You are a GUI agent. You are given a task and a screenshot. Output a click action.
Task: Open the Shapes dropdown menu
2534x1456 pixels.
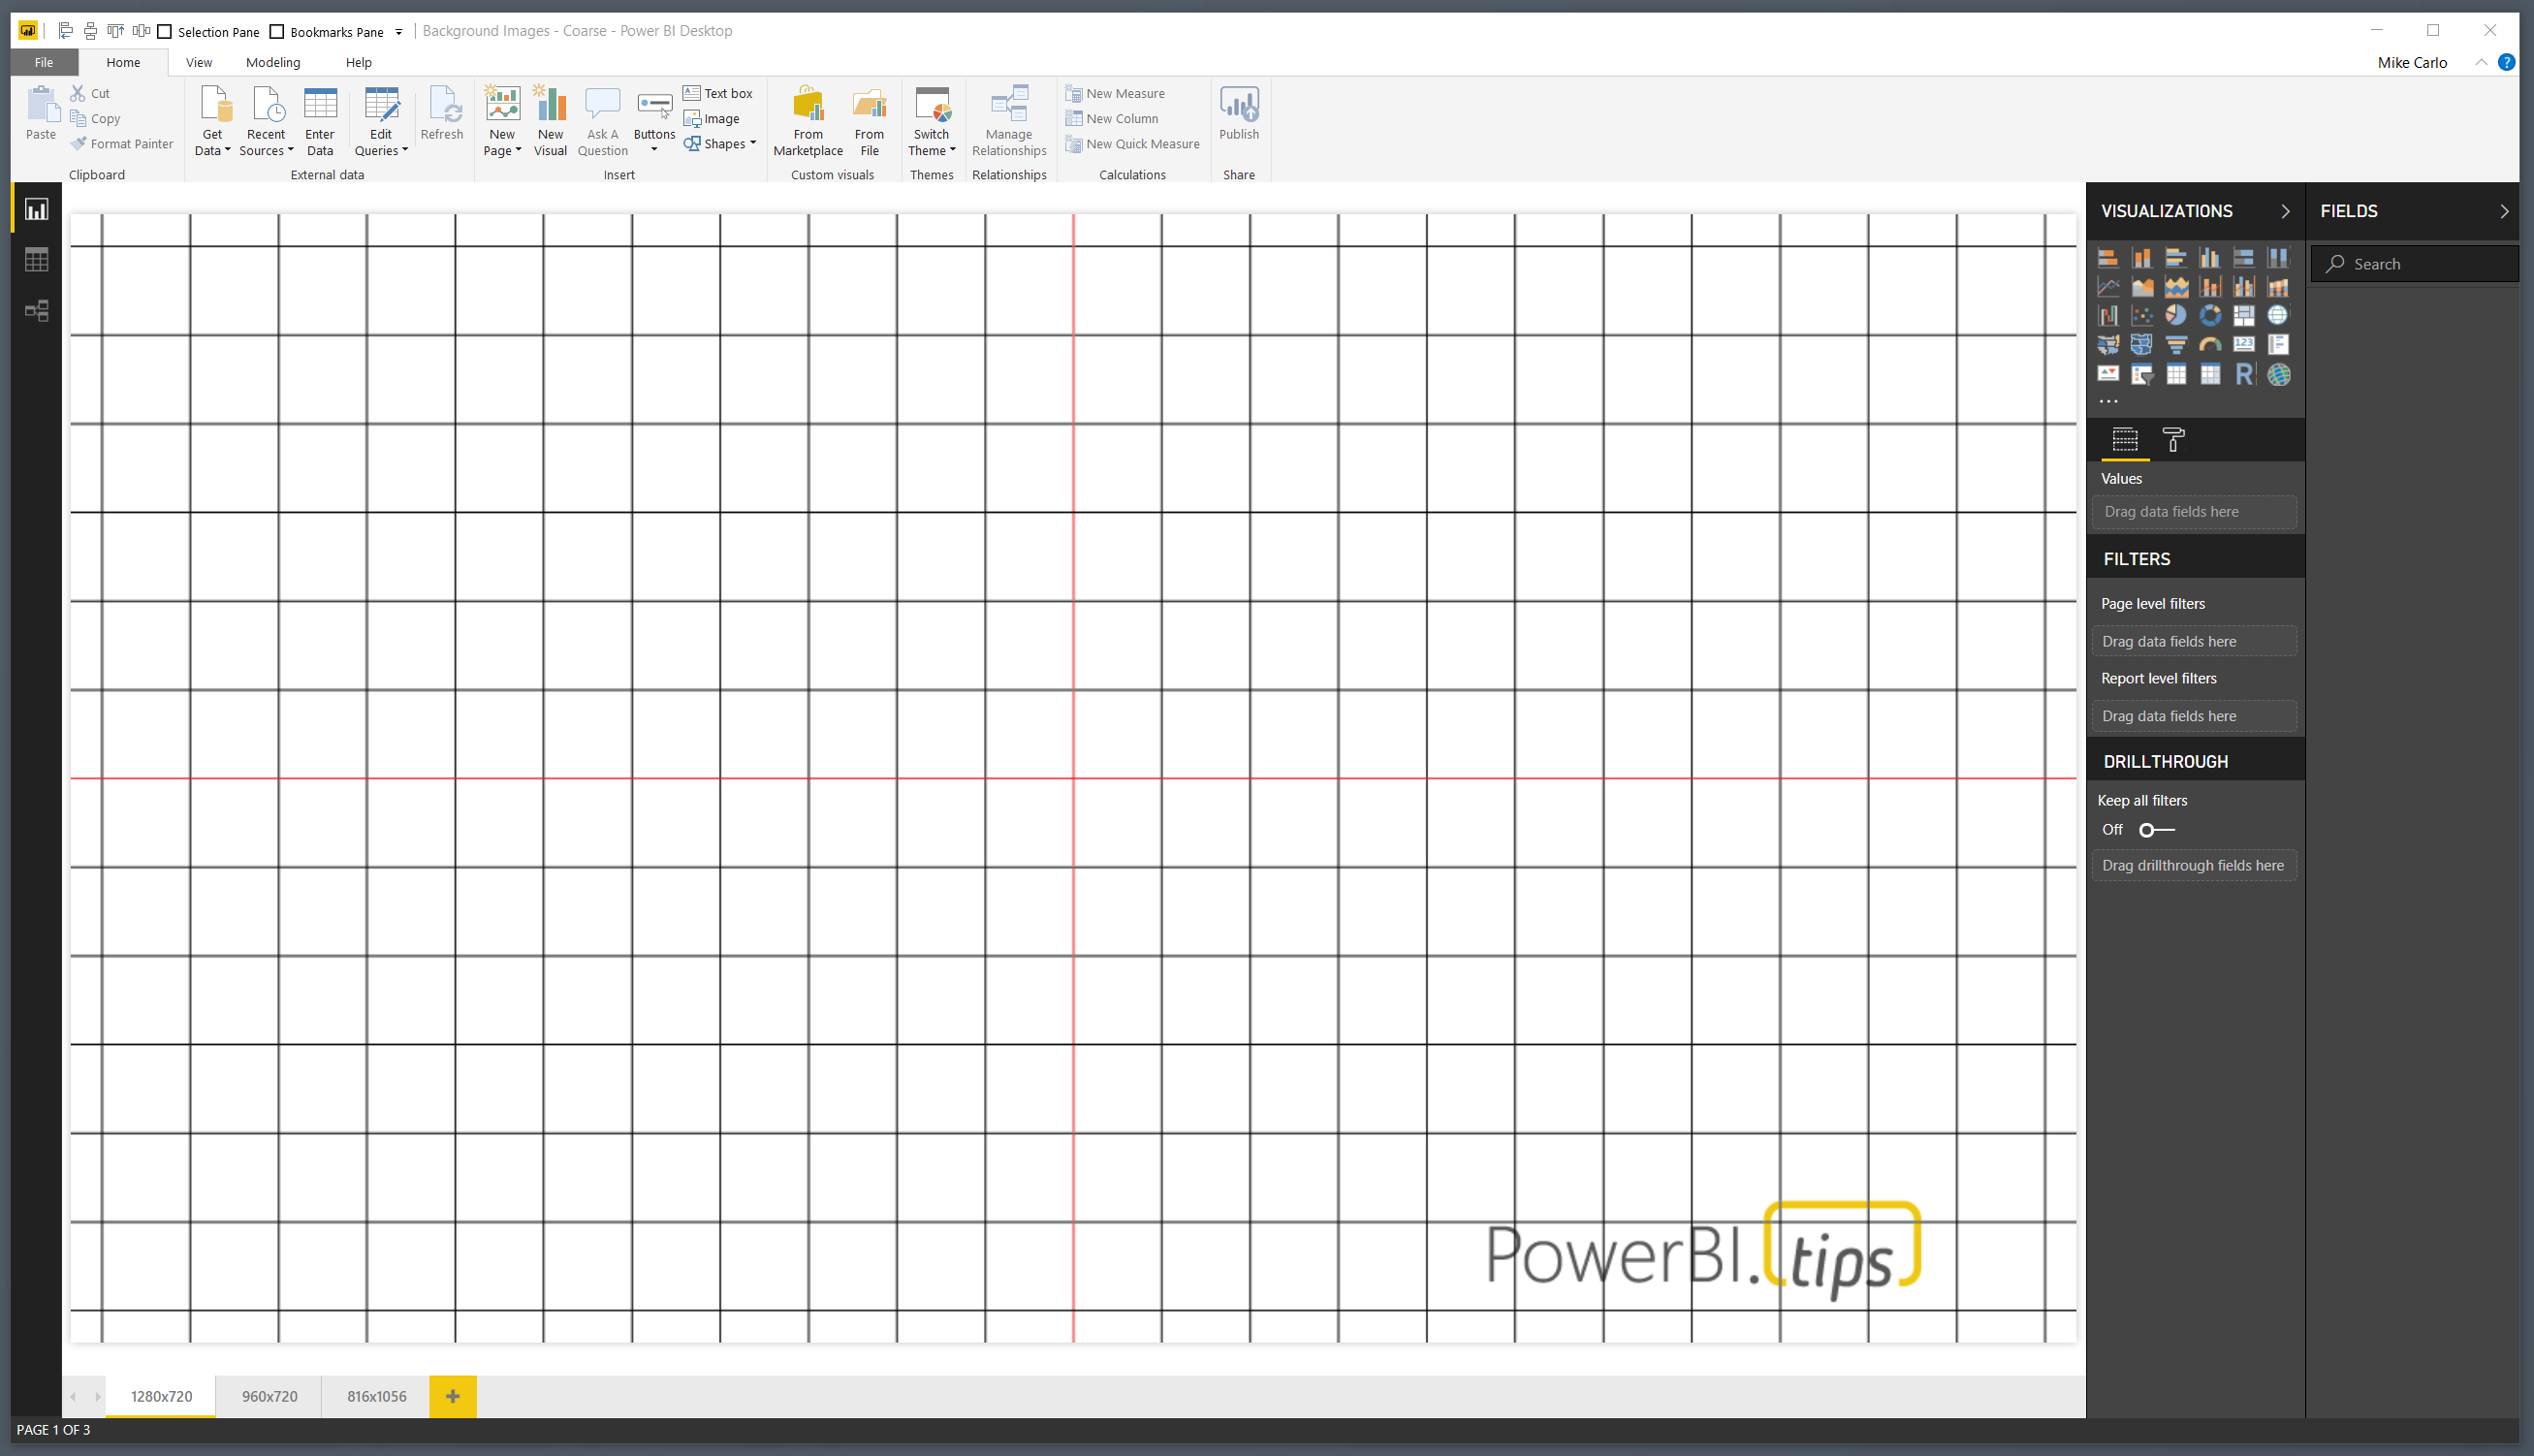point(720,144)
